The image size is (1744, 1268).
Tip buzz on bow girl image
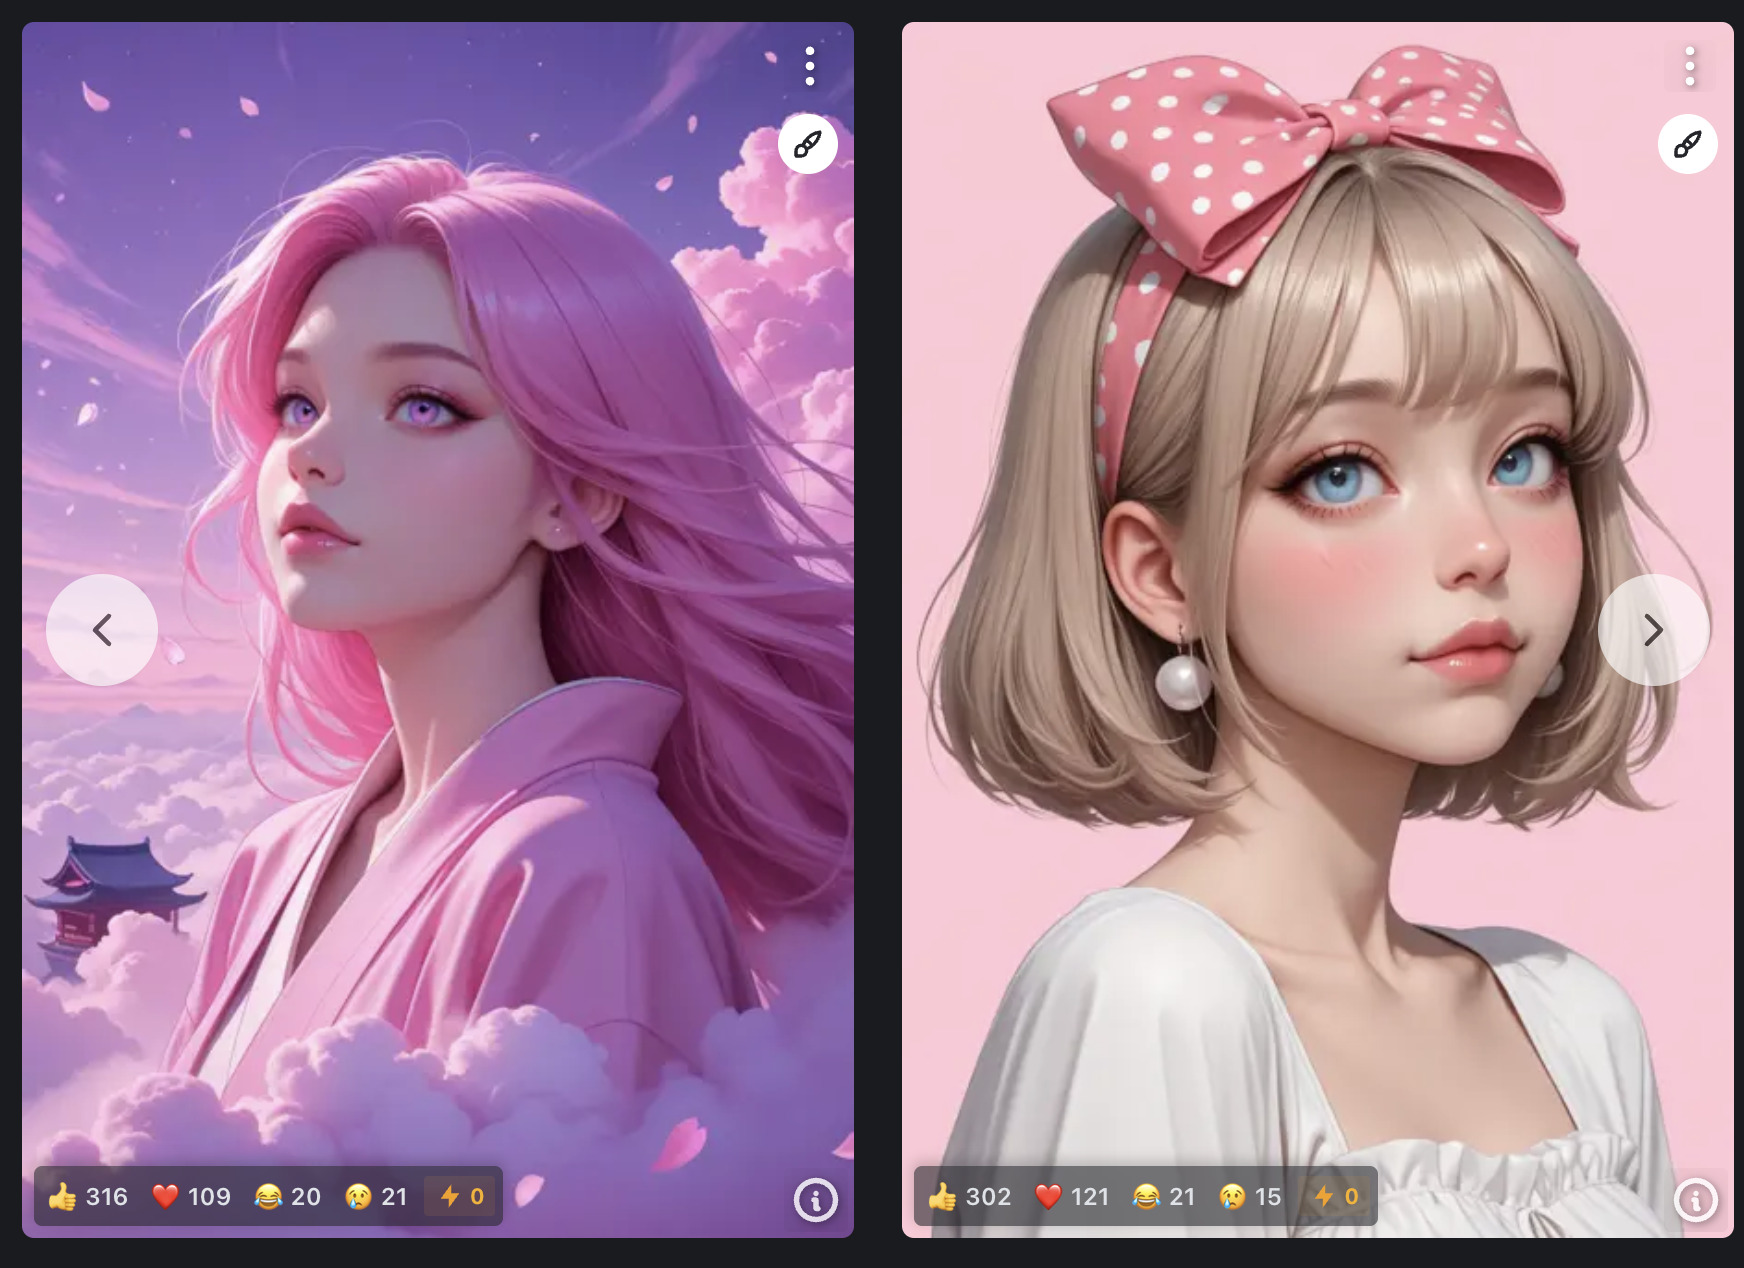click(x=1336, y=1196)
